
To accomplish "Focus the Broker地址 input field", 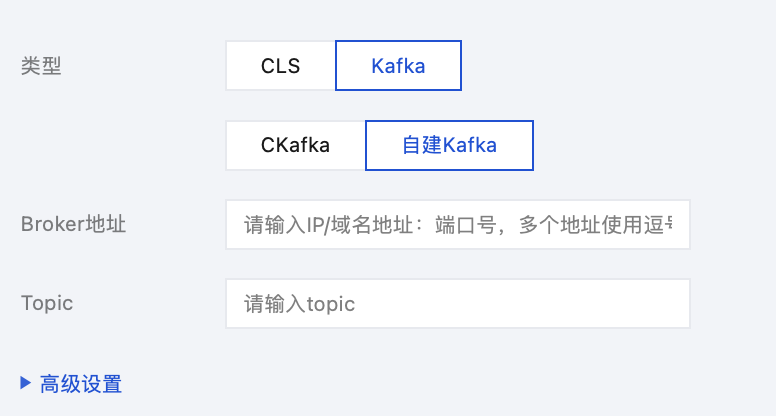I will pos(458,224).
